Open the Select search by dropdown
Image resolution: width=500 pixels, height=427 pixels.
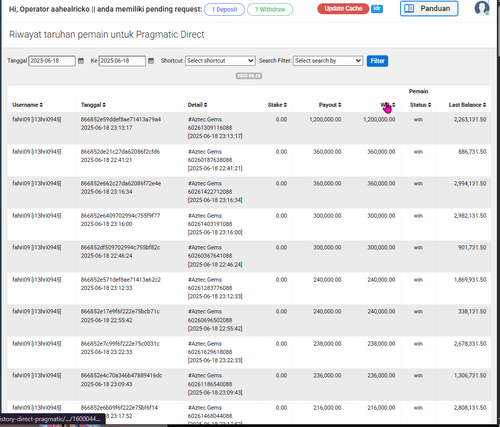click(x=328, y=61)
